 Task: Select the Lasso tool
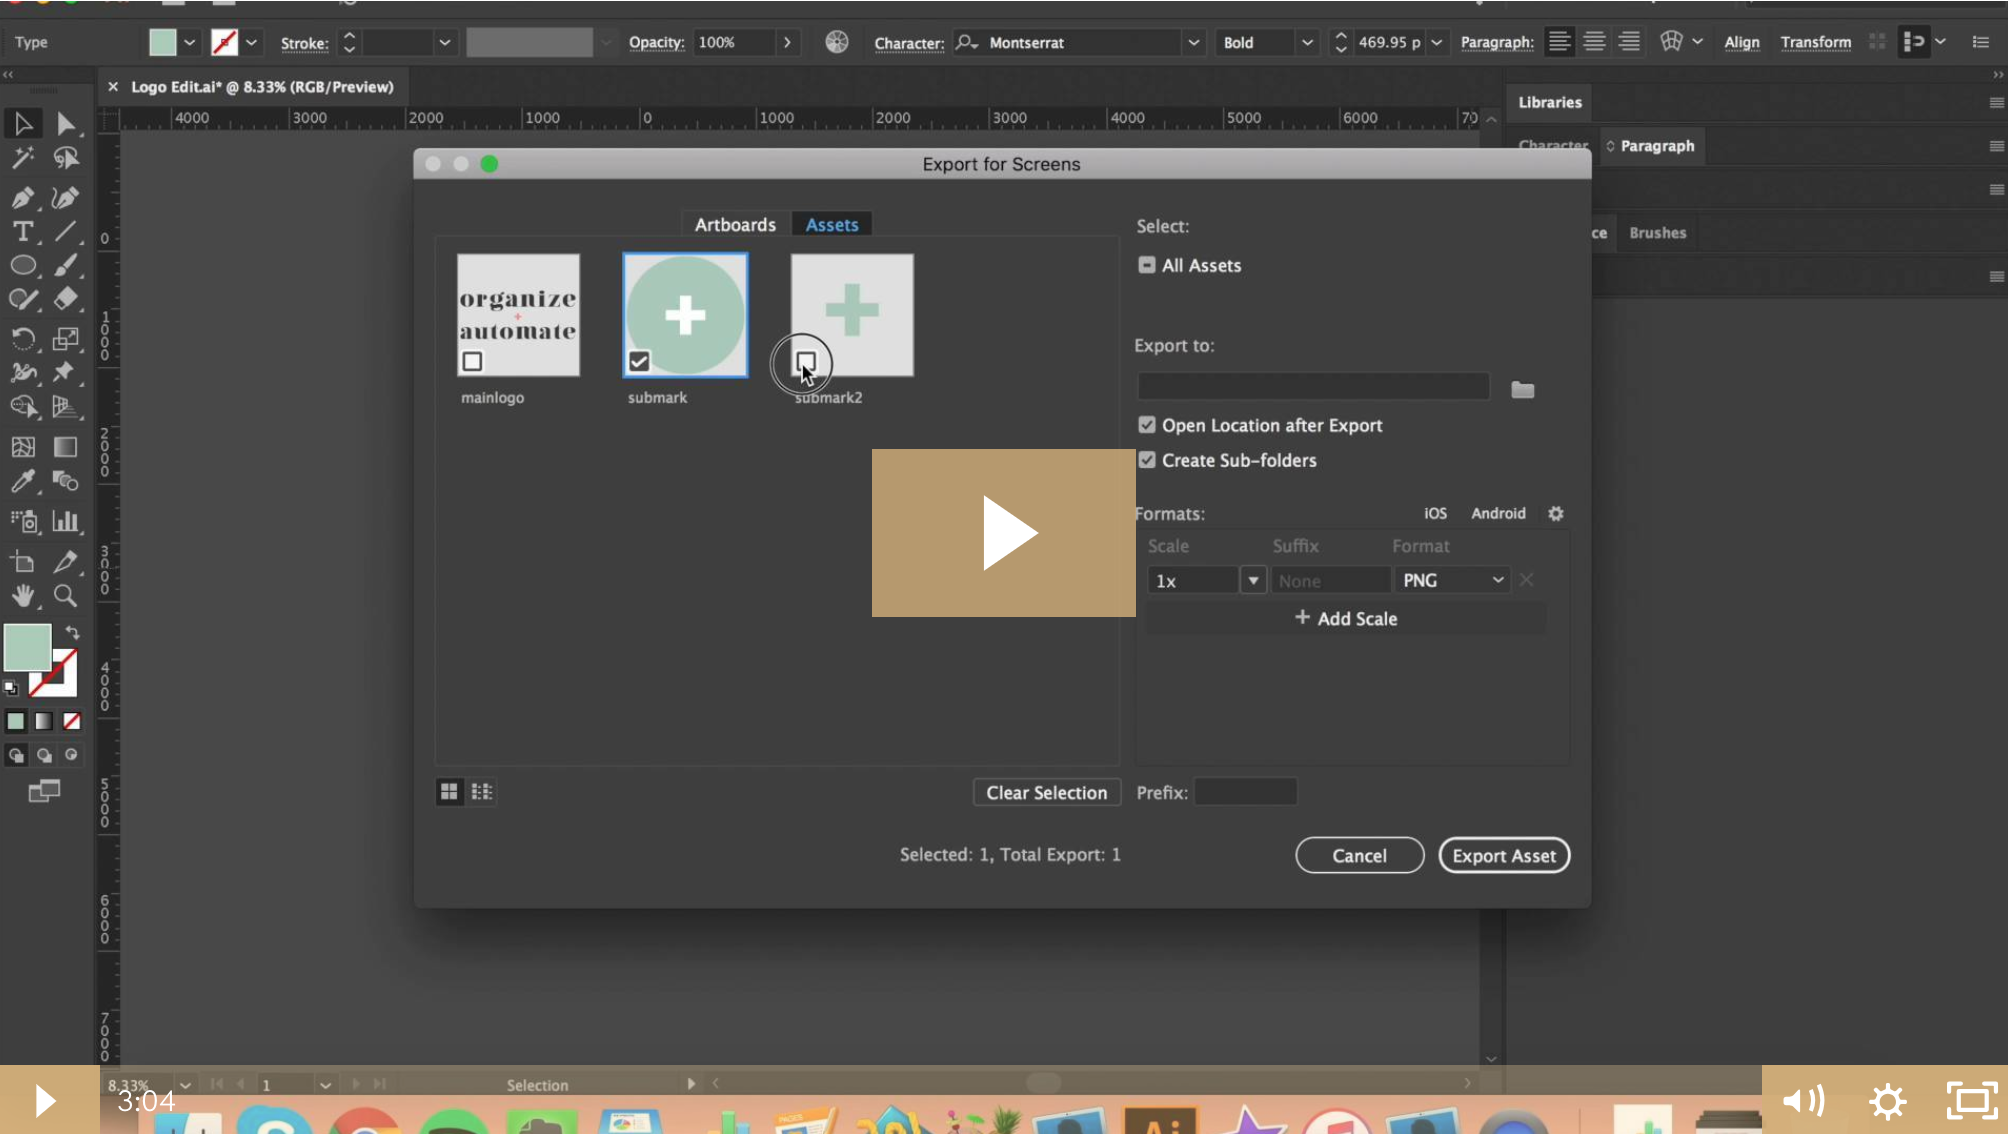[x=65, y=158]
